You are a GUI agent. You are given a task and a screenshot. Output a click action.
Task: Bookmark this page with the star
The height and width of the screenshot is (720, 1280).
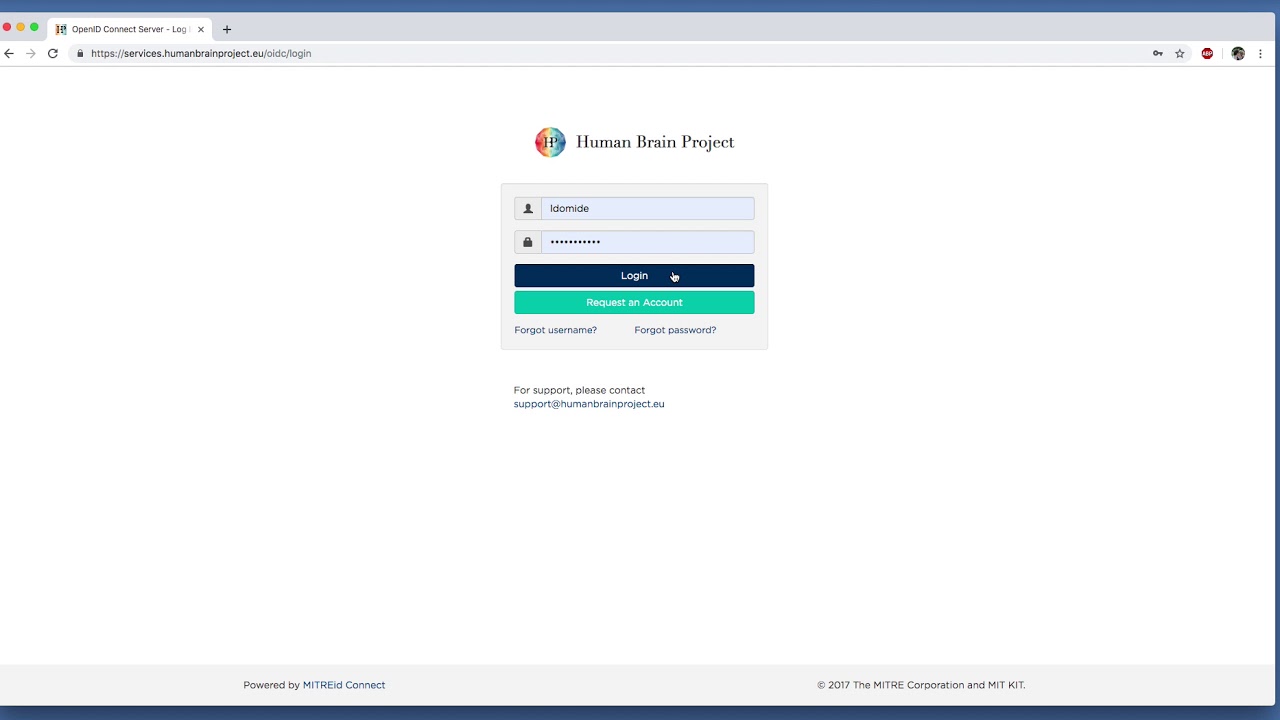pos(1180,54)
